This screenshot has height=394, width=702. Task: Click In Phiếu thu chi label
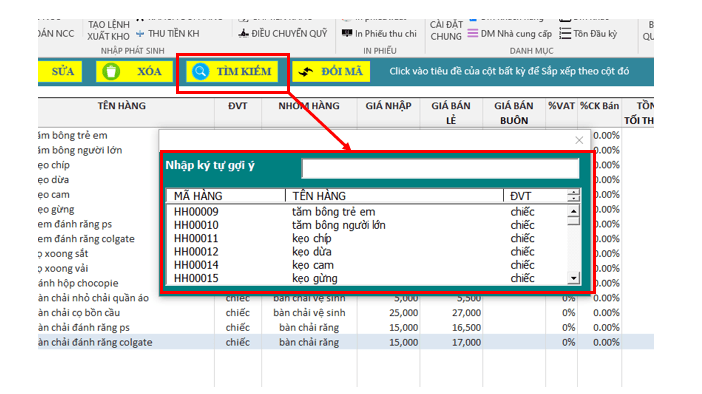point(385,34)
